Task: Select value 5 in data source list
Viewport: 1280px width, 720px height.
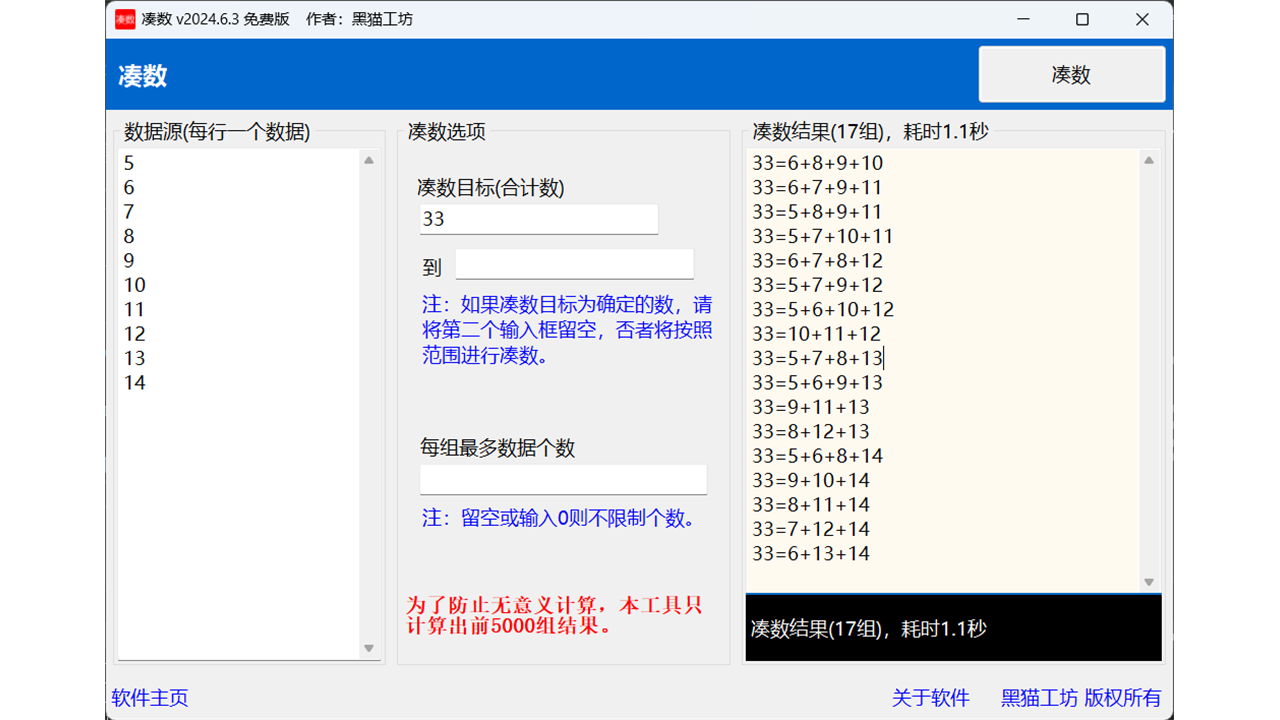Action: 129,163
